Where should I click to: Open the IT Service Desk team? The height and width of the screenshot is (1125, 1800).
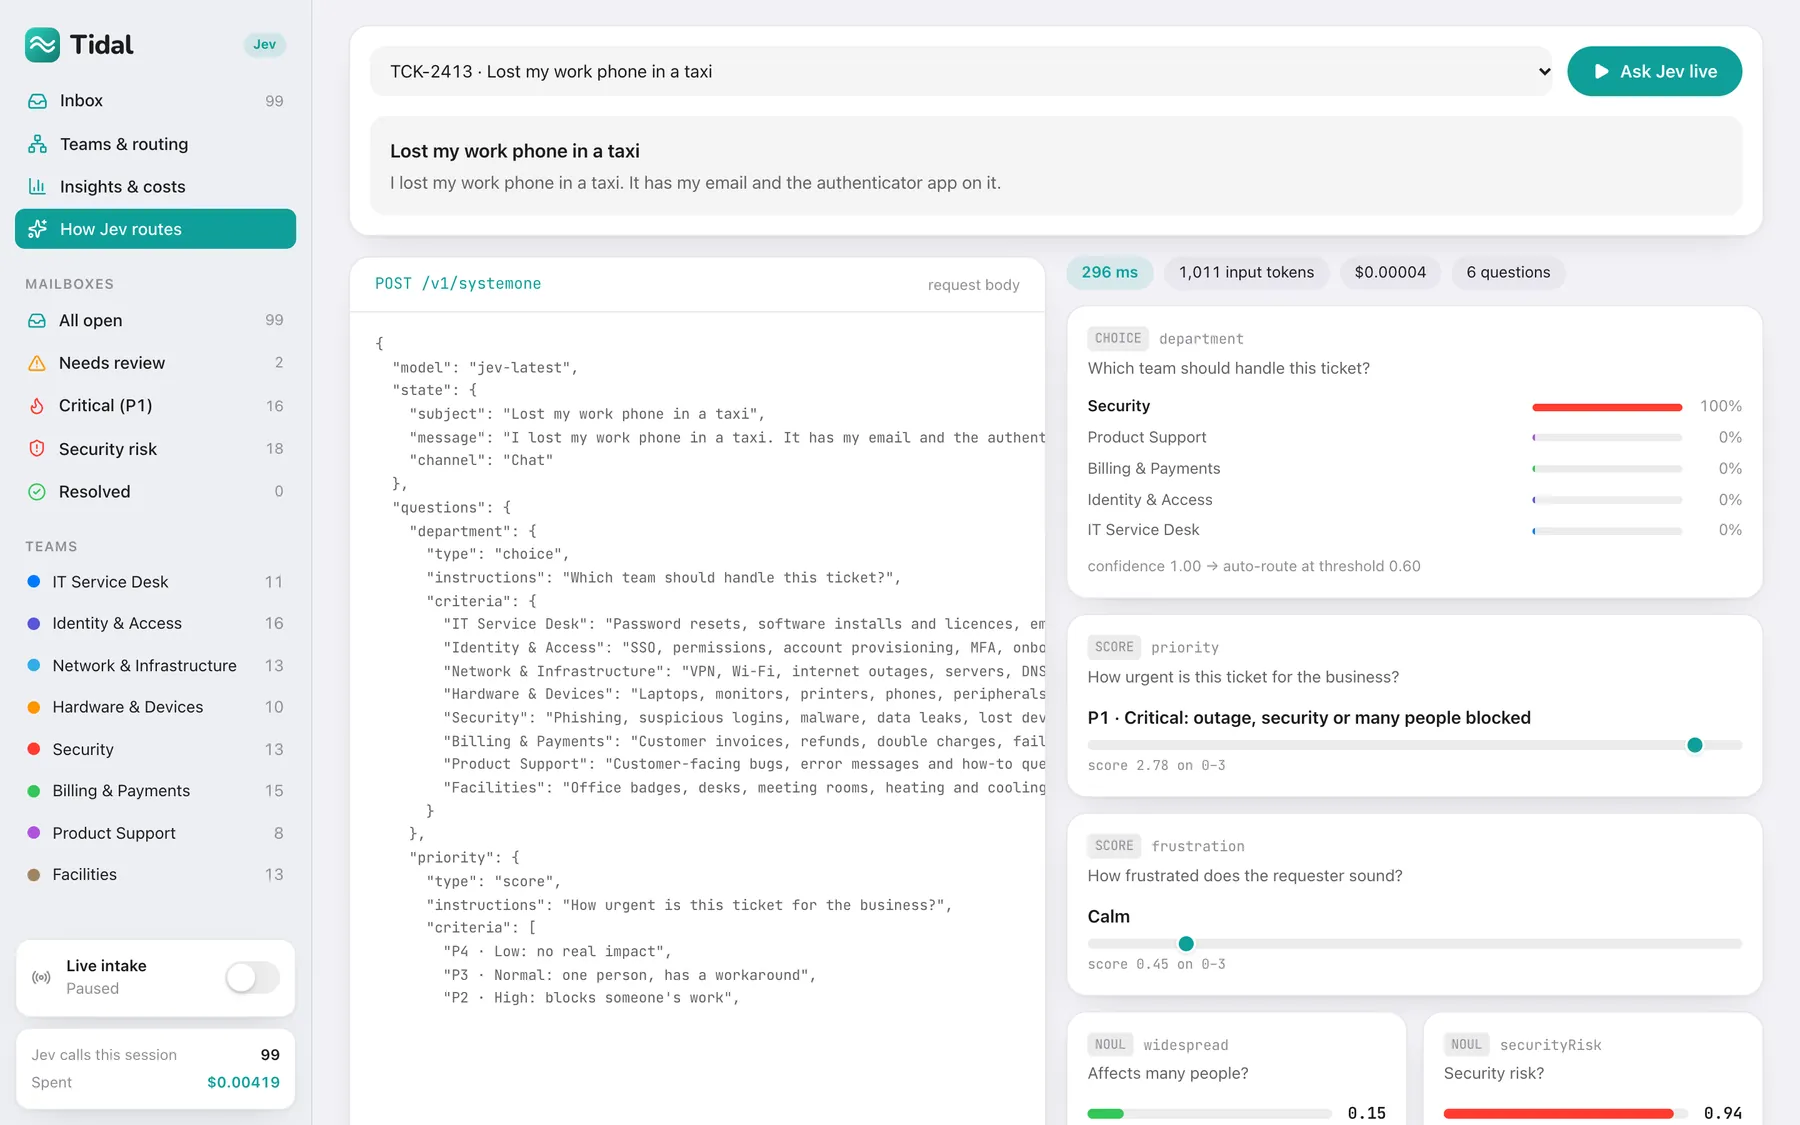155,582
